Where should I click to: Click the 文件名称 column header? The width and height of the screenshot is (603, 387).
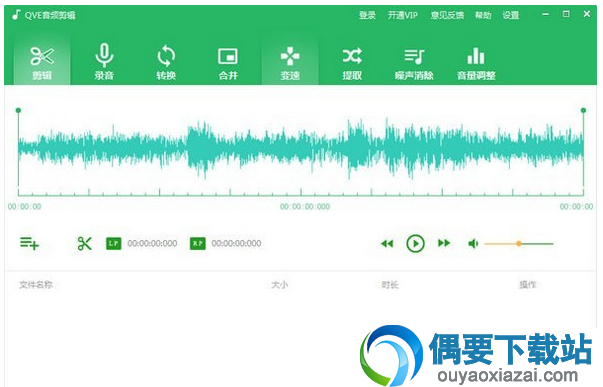[x=36, y=285]
